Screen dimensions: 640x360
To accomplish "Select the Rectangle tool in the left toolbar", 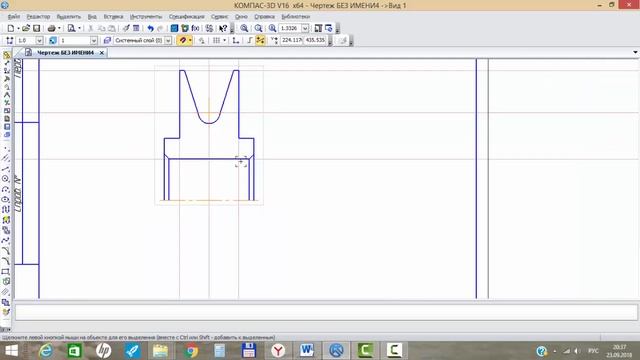I will 5,271.
